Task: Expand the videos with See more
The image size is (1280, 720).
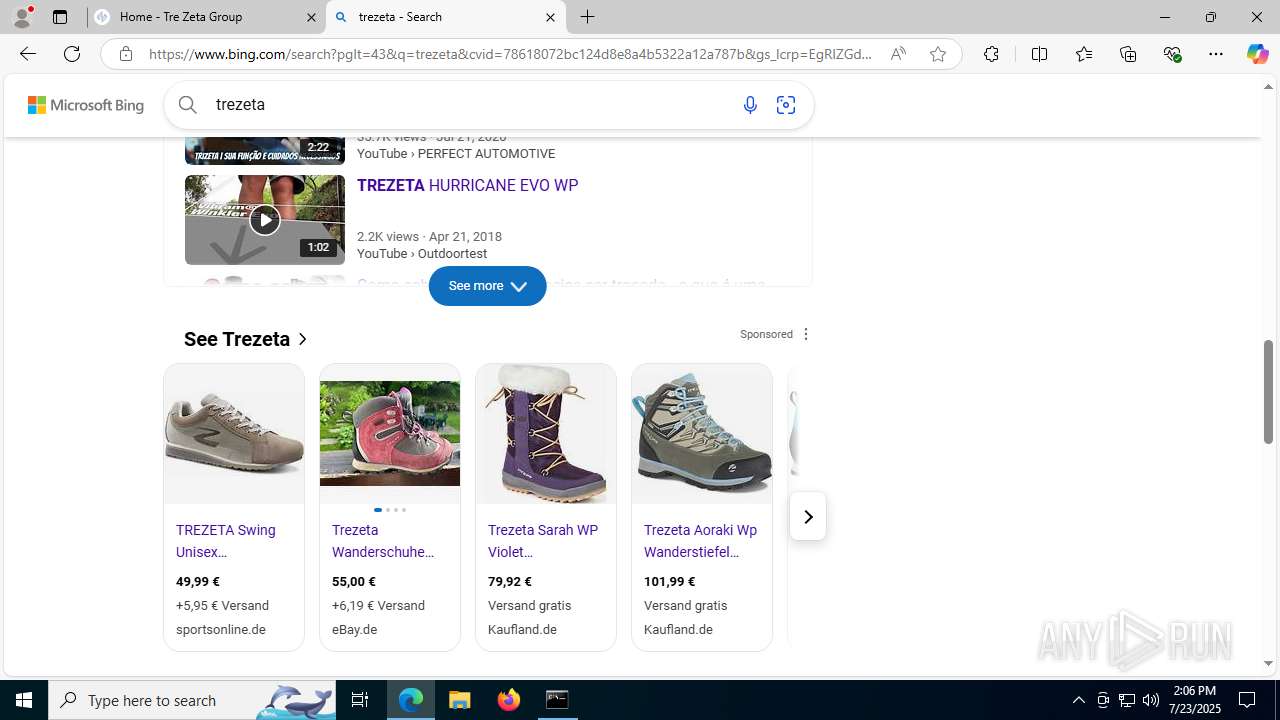Action: pos(487,286)
